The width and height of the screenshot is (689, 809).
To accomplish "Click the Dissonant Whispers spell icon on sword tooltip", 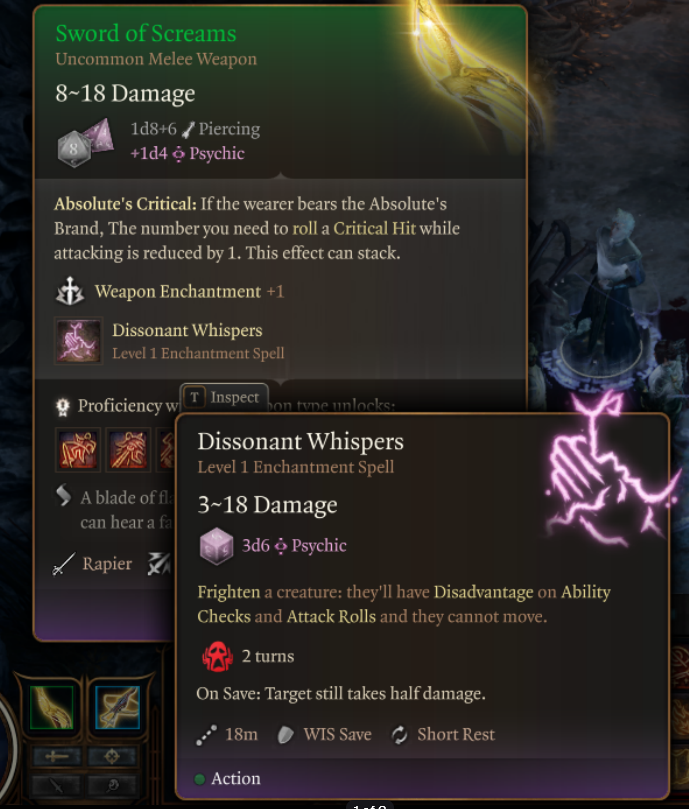I will tap(78, 341).
